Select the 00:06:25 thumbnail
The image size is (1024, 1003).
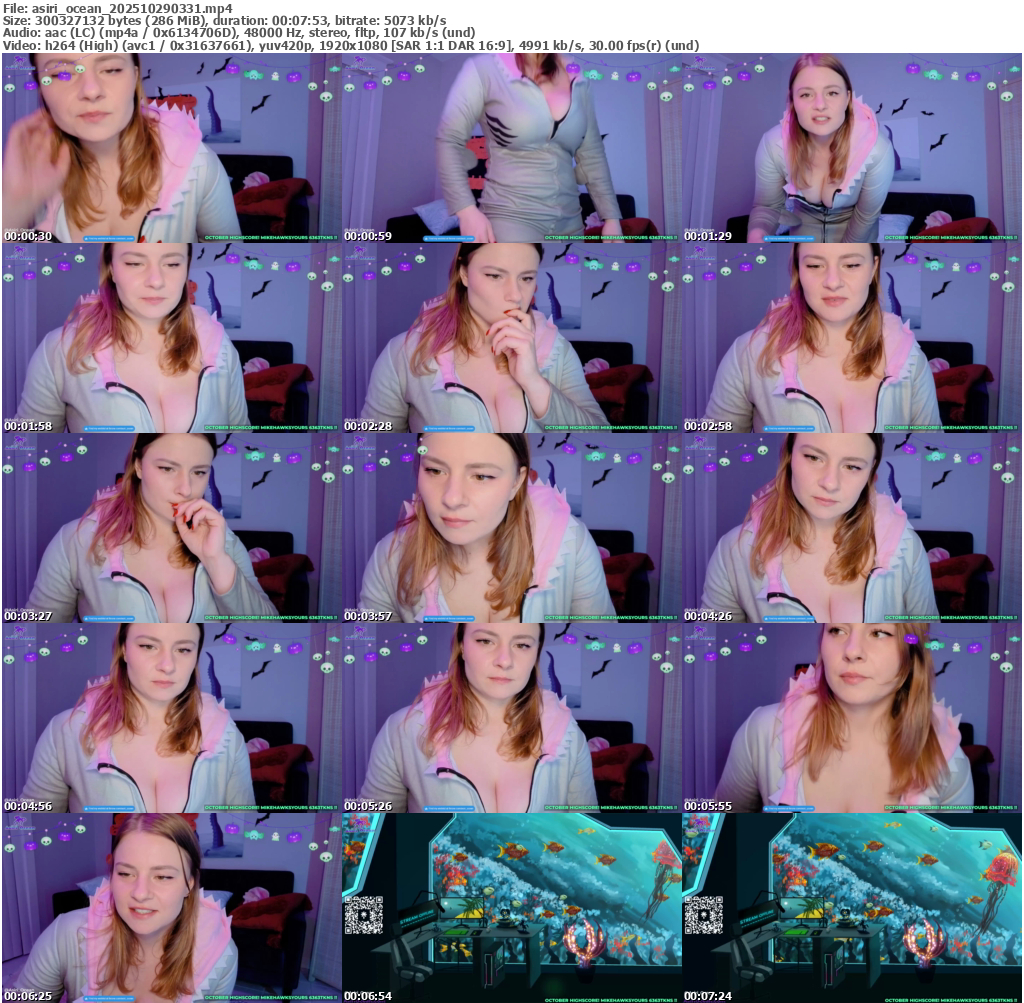pyautogui.click(x=171, y=908)
